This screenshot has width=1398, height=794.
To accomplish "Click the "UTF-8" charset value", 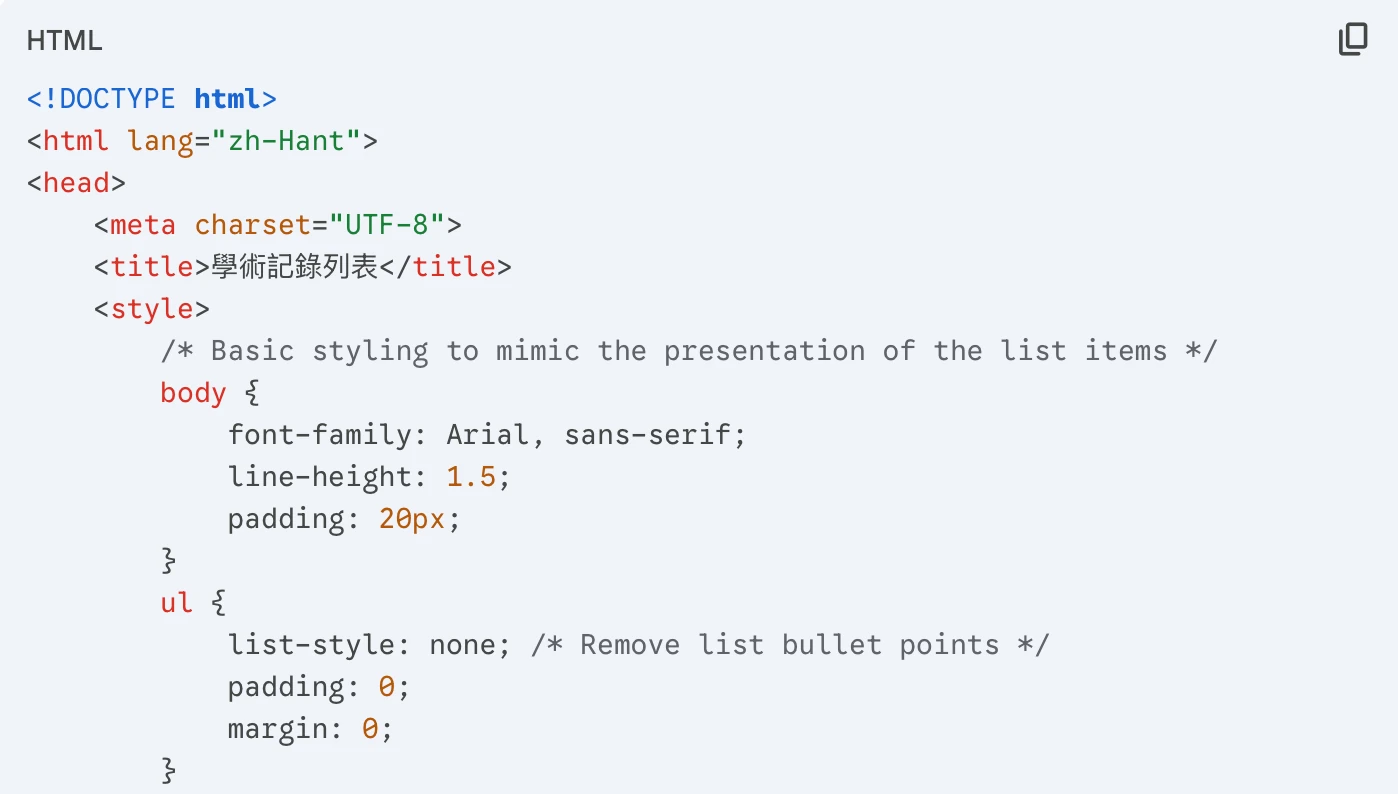I will [394, 225].
